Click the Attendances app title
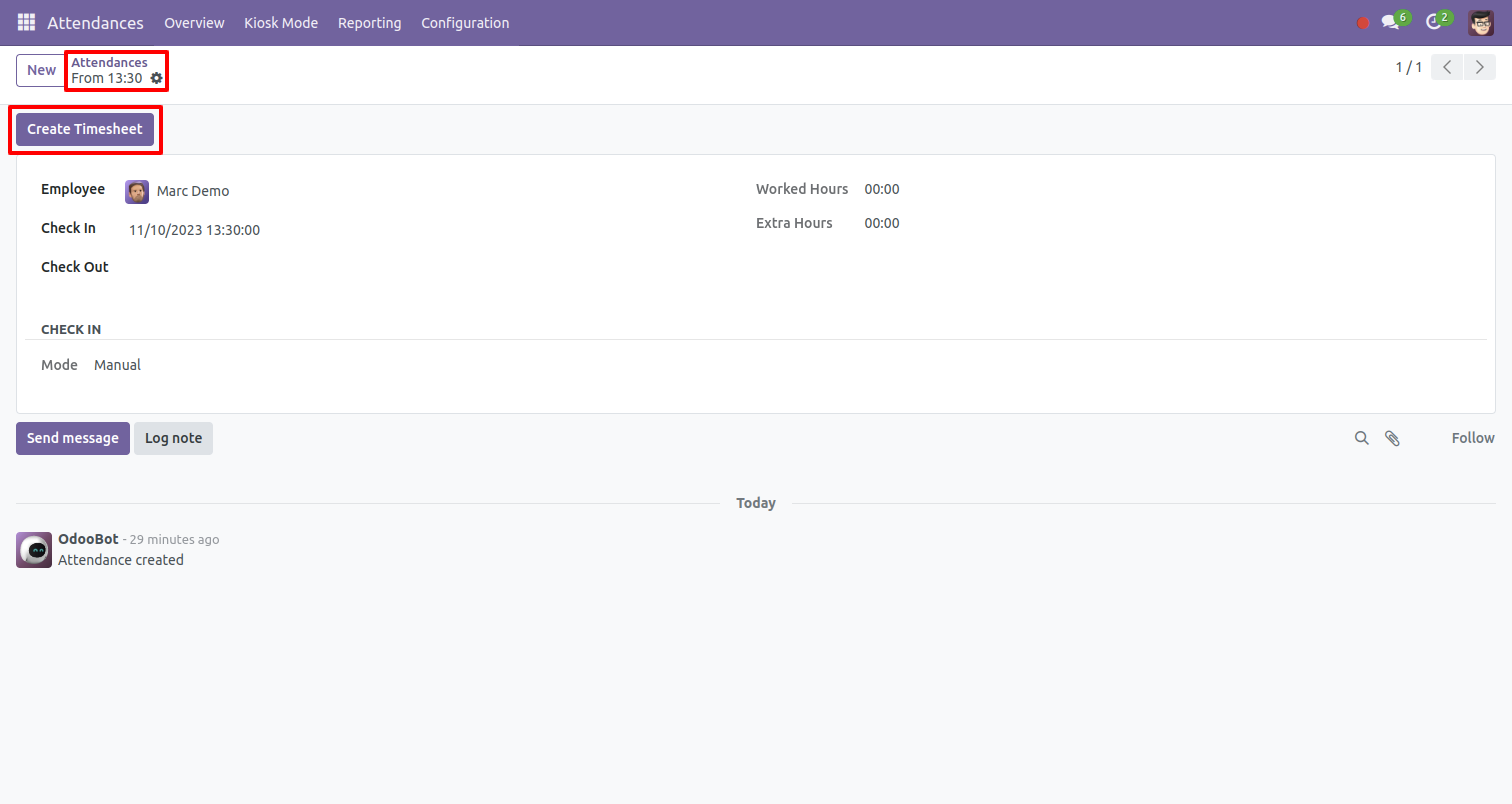The image size is (1512, 804). point(95,22)
